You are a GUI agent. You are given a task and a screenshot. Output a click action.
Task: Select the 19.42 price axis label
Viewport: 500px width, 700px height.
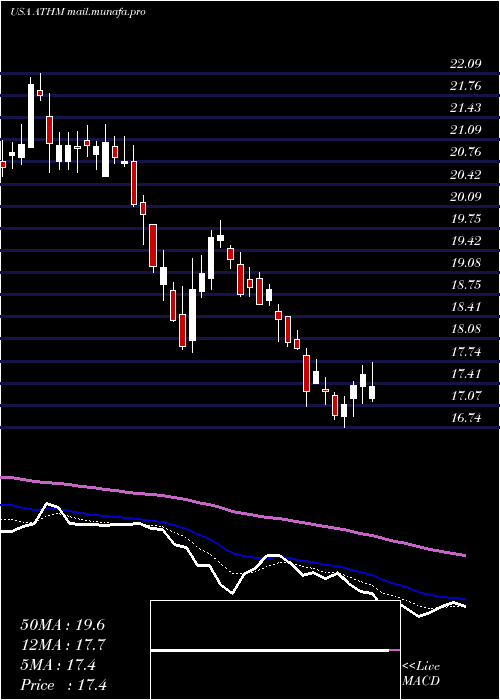pos(466,241)
